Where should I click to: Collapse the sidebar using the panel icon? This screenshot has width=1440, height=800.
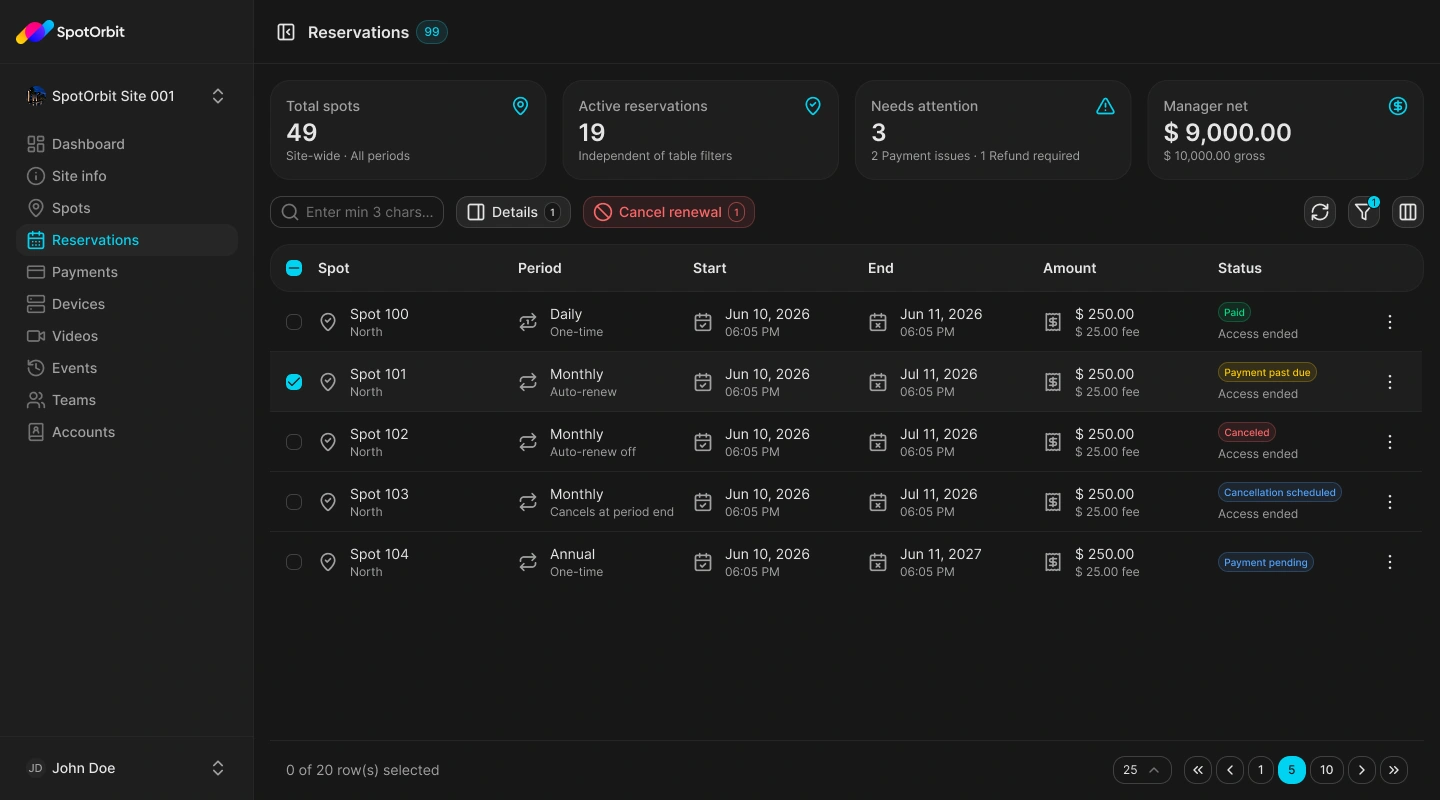(x=286, y=32)
